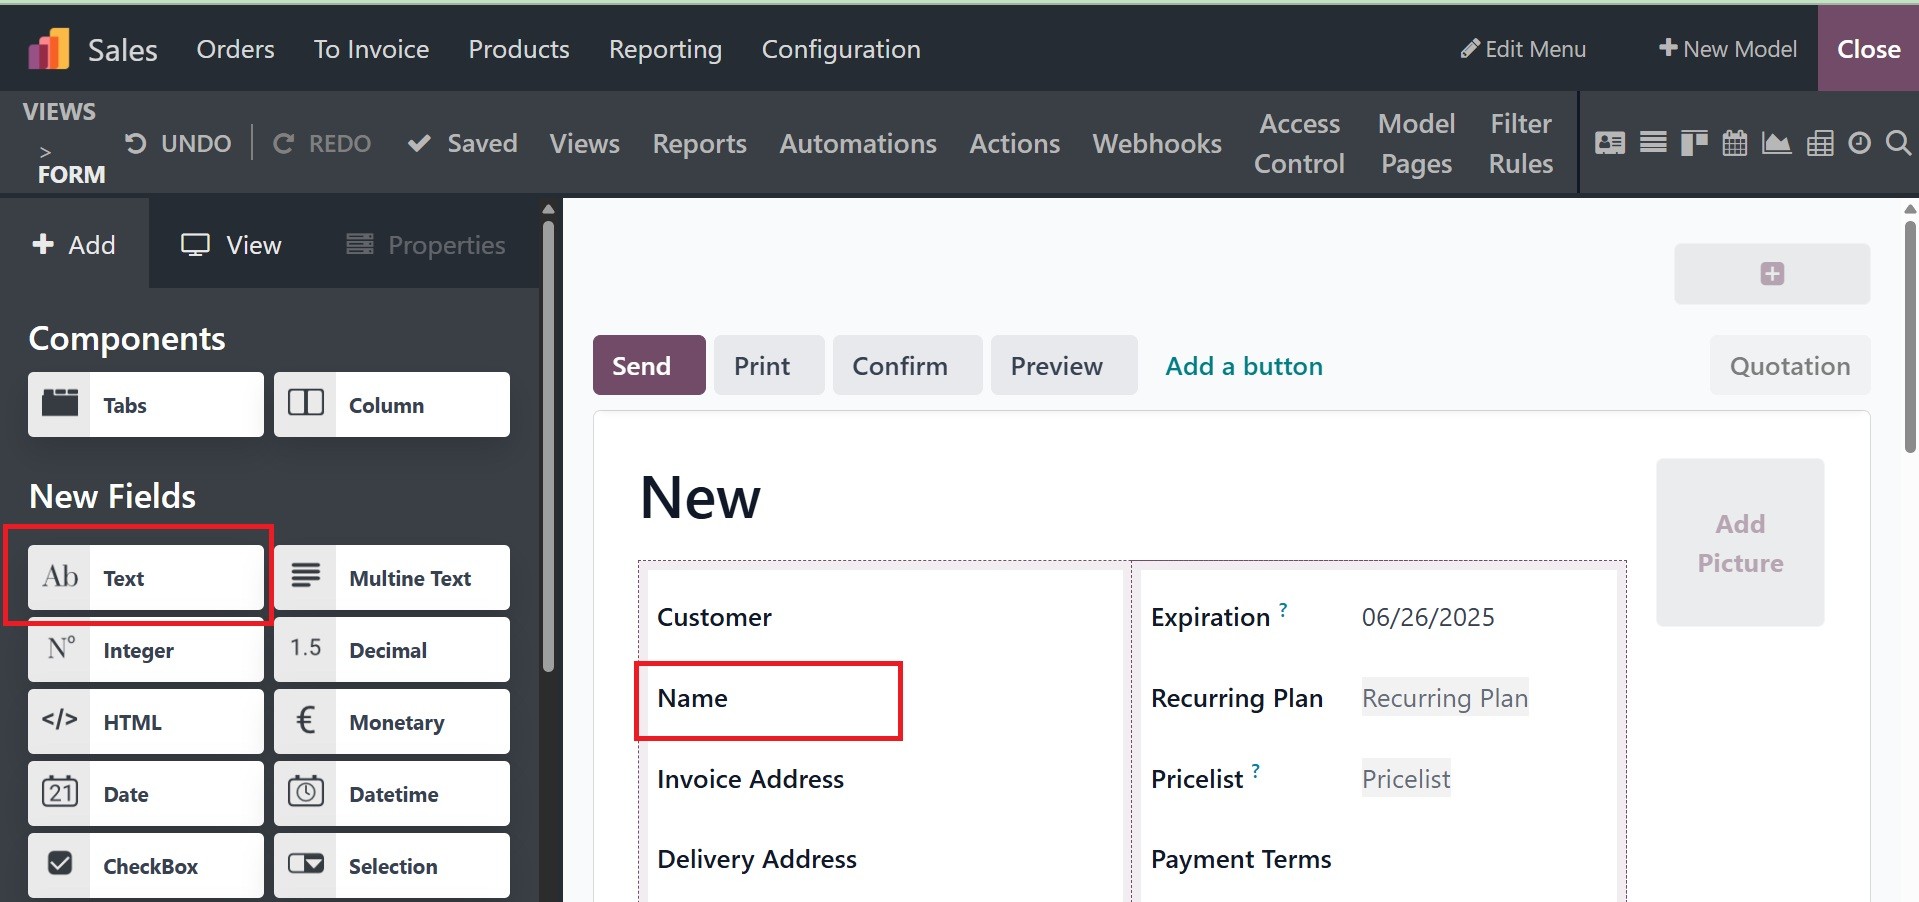
Task: Click the Sales app logo icon
Action: (x=49, y=49)
